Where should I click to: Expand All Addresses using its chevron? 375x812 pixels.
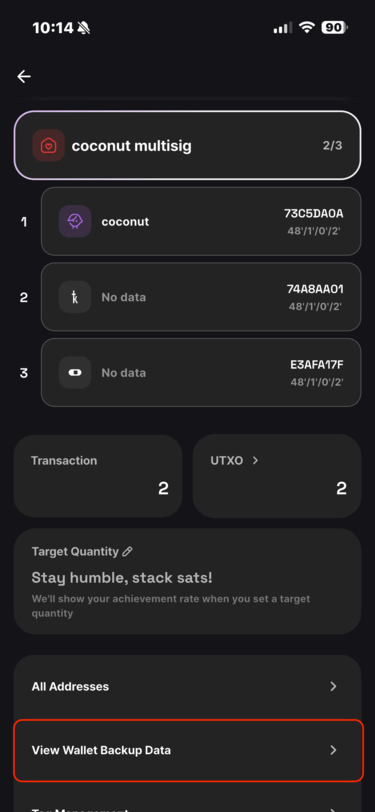[x=334, y=687]
